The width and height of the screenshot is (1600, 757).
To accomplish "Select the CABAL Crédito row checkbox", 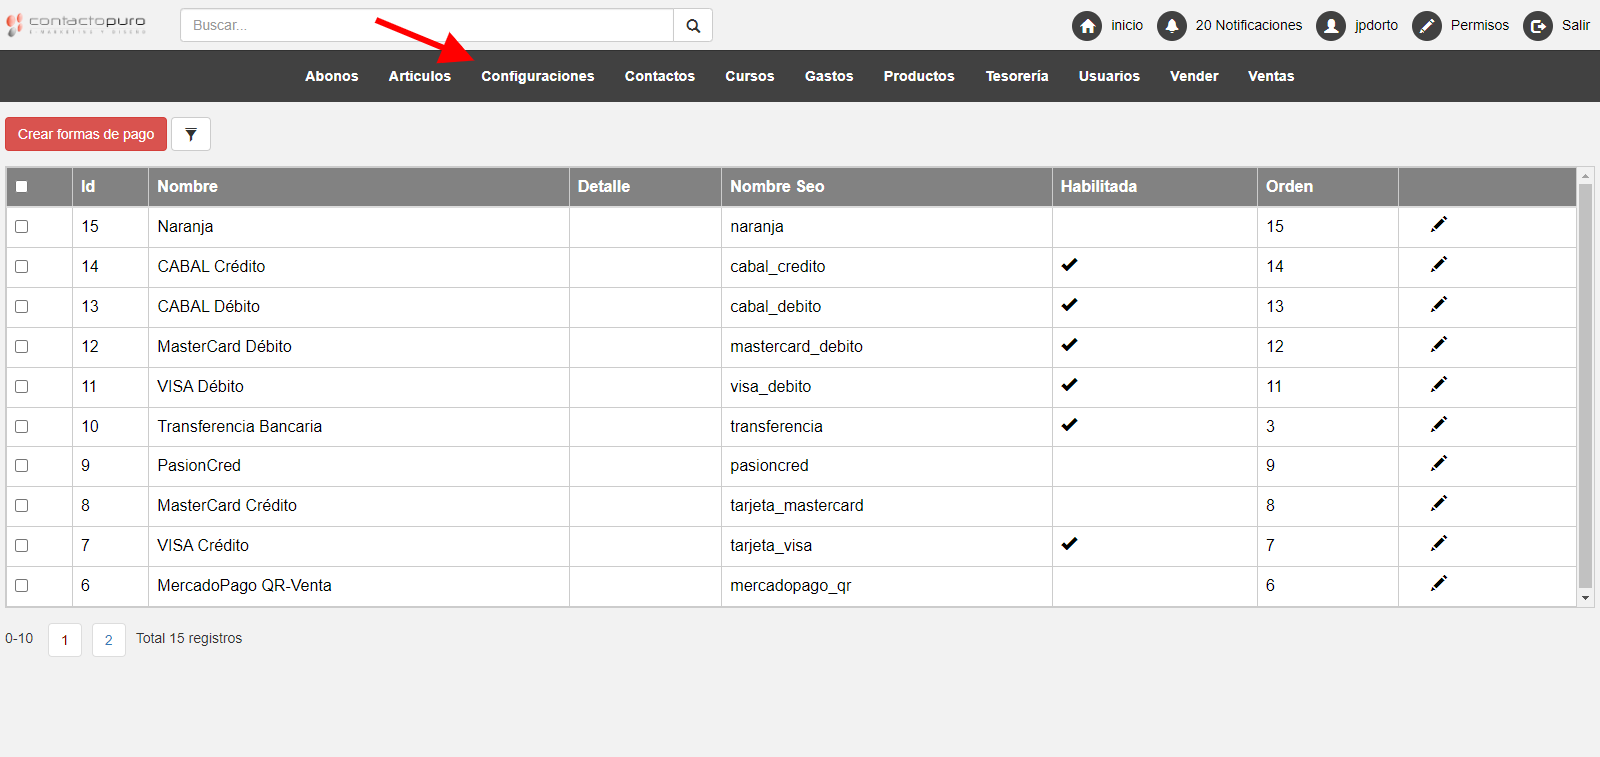I will [x=22, y=267].
